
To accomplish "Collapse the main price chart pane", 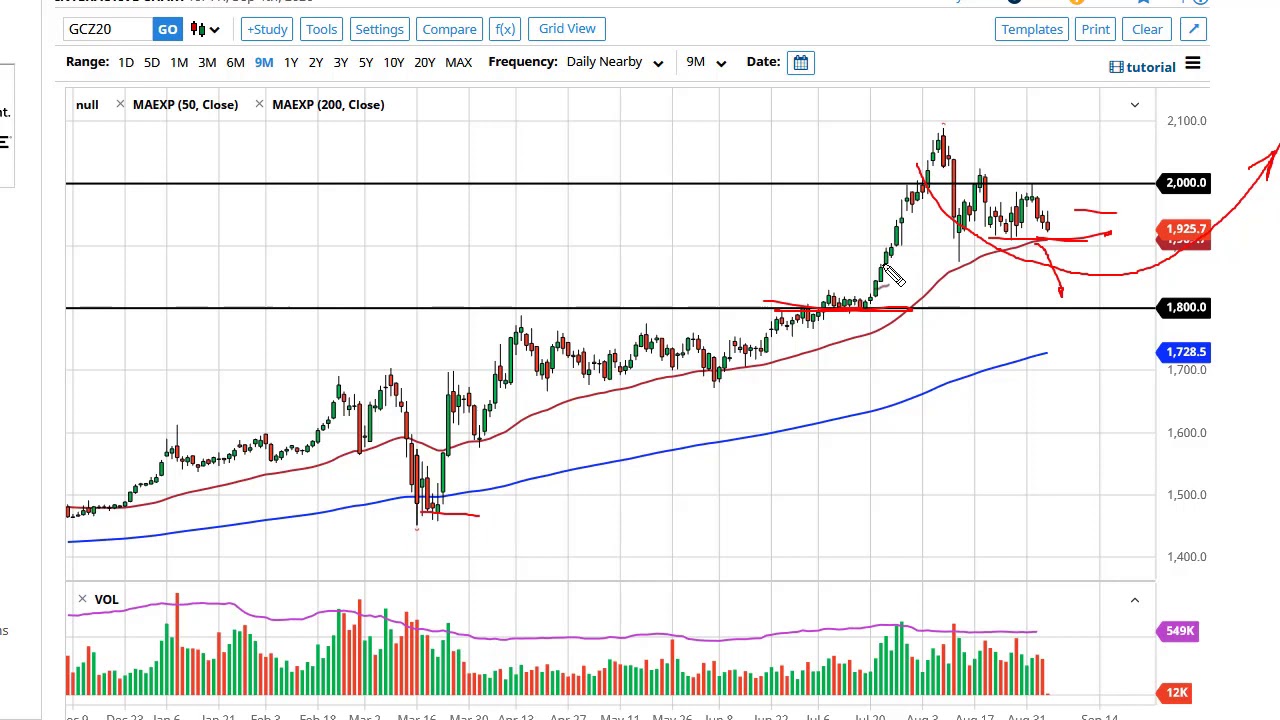I will pyautogui.click(x=1134, y=104).
